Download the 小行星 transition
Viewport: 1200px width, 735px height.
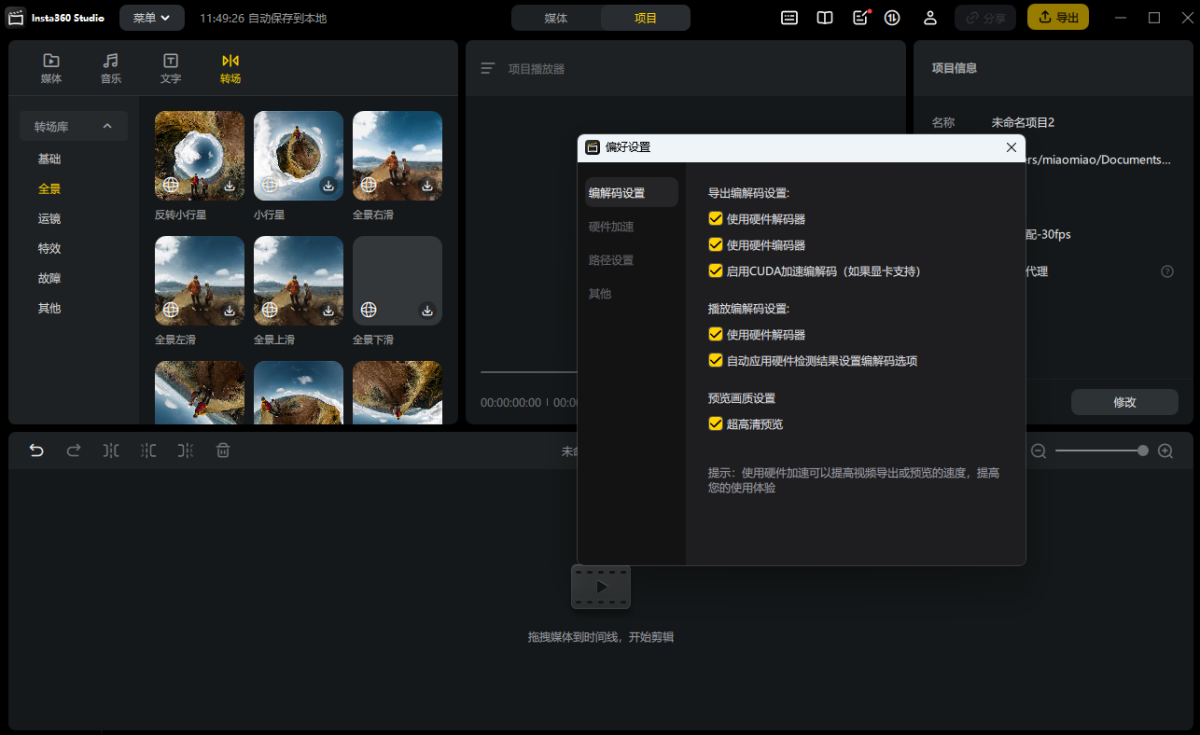click(328, 186)
